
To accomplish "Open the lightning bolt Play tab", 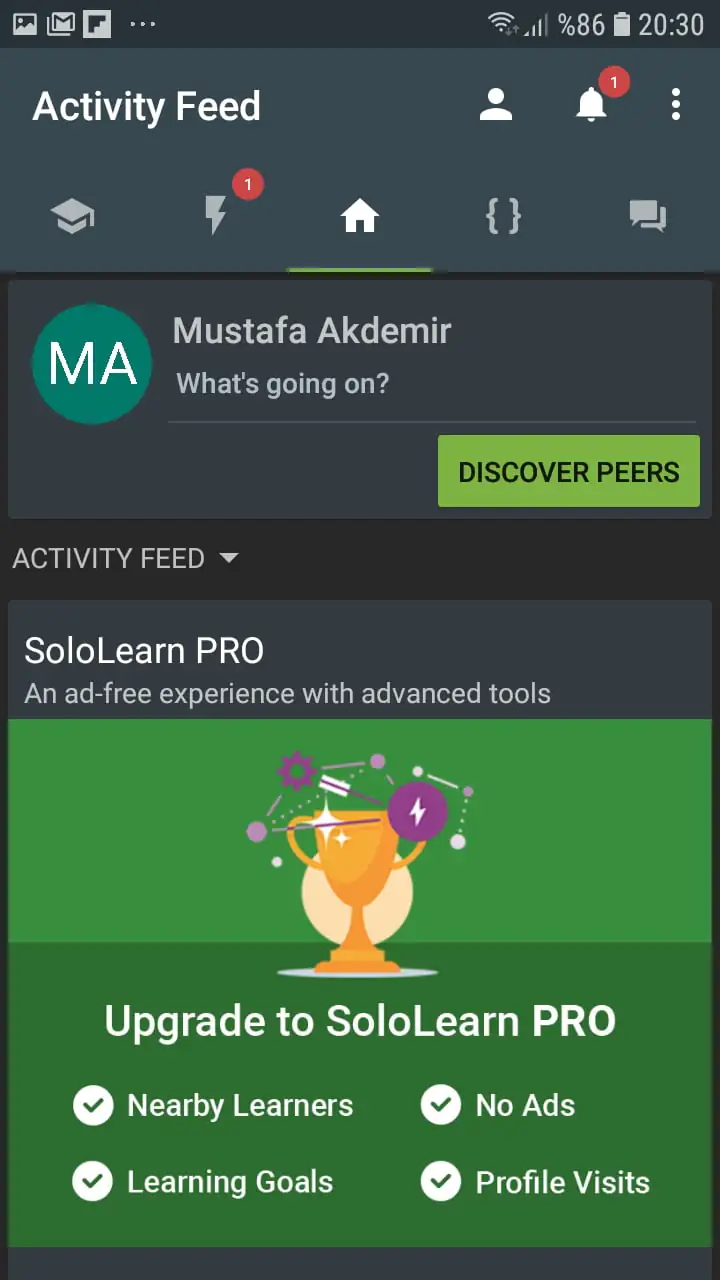I will [215, 215].
